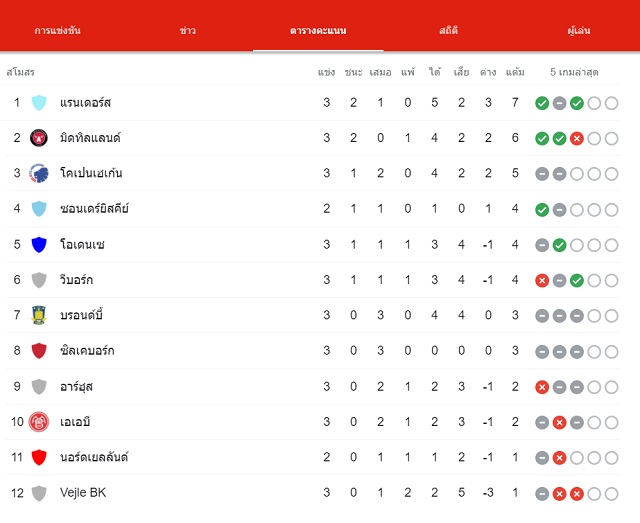This screenshot has height=523, width=640.
Task: Open the ข่าว tab
Action: [x=188, y=31]
